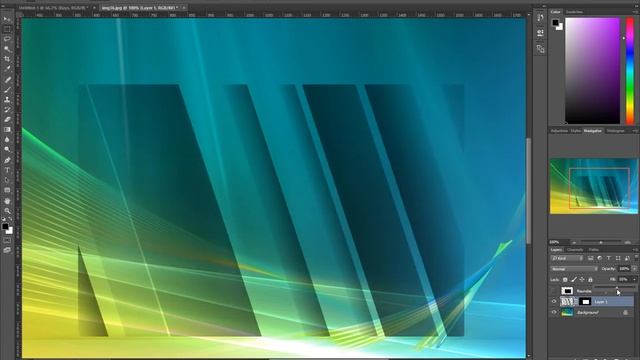Select the Blur tool
Screen dimensions: 640x360
pos(7,140)
